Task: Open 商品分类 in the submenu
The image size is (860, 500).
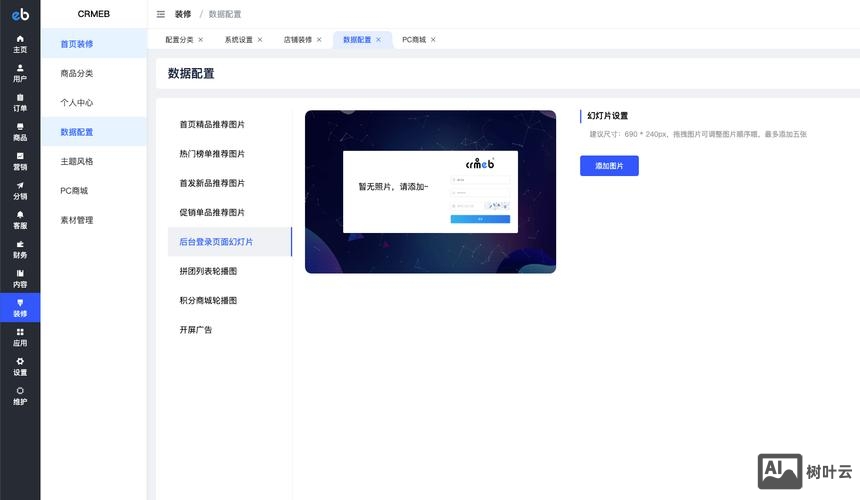Action: [x=94, y=73]
